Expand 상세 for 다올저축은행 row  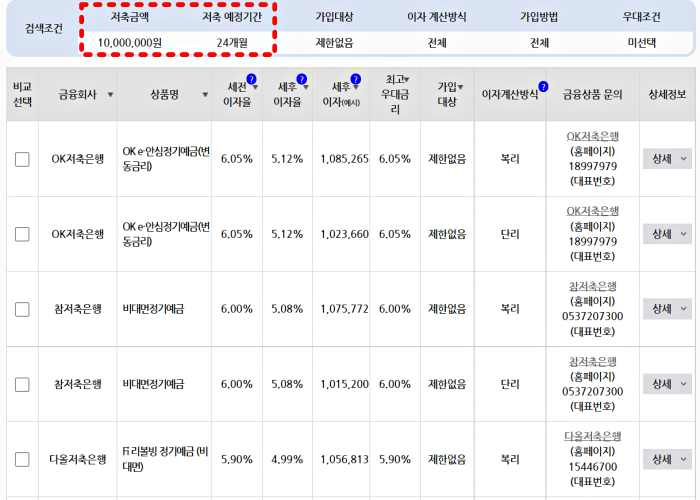coord(667,459)
